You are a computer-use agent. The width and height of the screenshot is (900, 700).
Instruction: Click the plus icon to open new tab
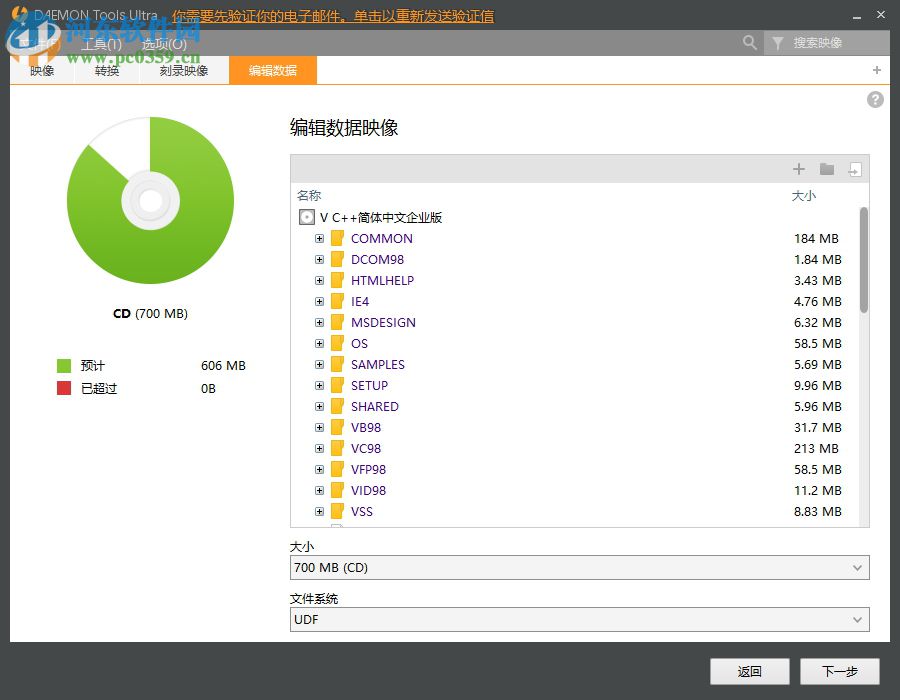point(877,70)
